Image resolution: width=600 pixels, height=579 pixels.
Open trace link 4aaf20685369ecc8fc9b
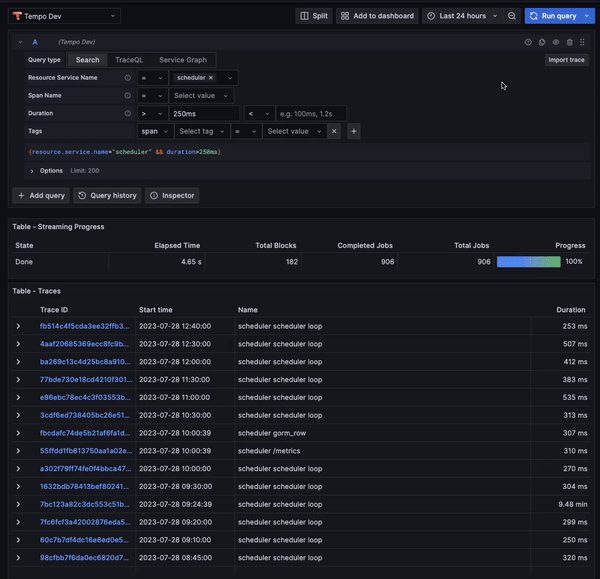(84, 344)
